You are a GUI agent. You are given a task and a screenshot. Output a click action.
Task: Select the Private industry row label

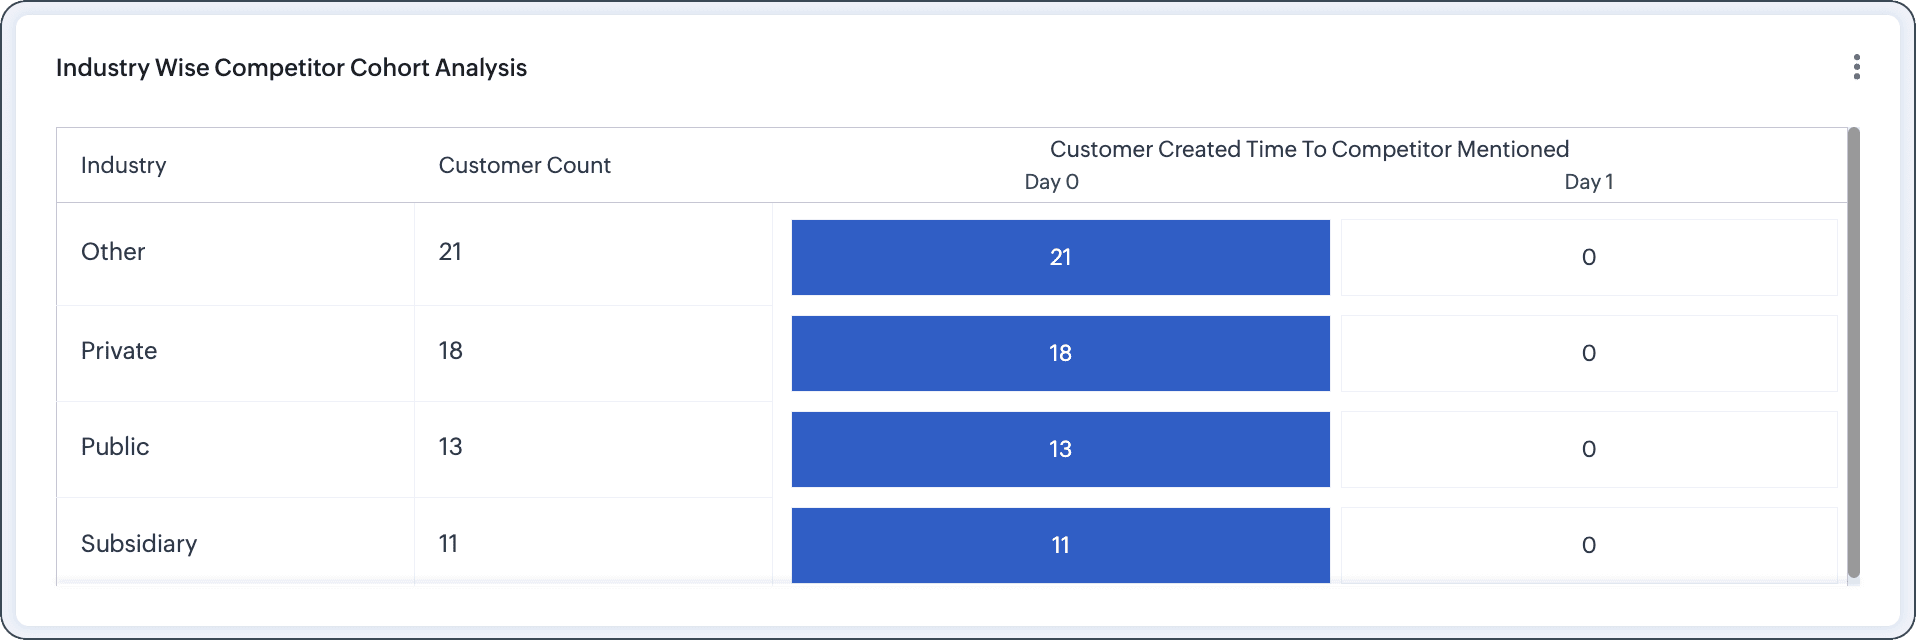(x=119, y=351)
